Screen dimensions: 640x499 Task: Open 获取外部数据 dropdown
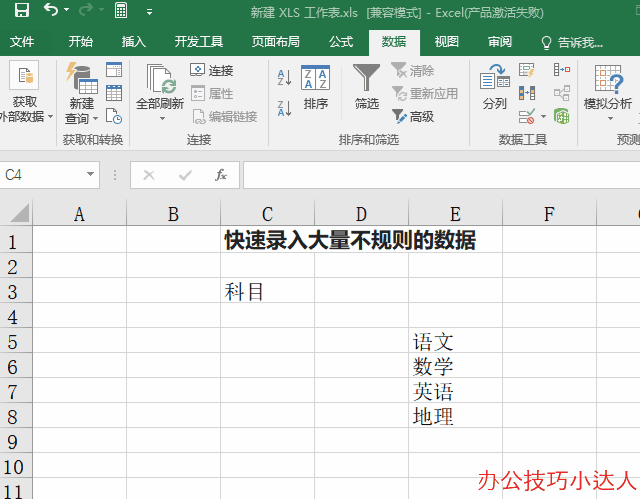point(24,92)
